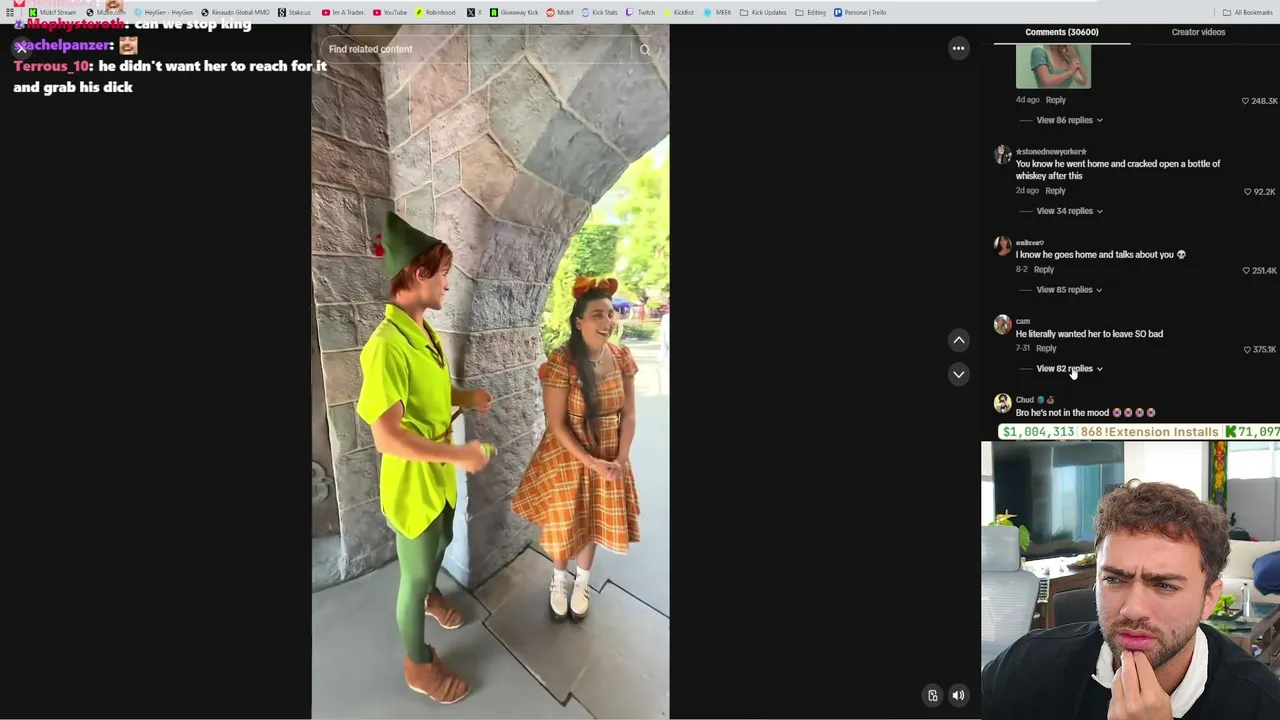The width and height of the screenshot is (1280, 720).
Task: Open the avatar beside the 8-2 comment
Action: pyautogui.click(x=1002, y=246)
